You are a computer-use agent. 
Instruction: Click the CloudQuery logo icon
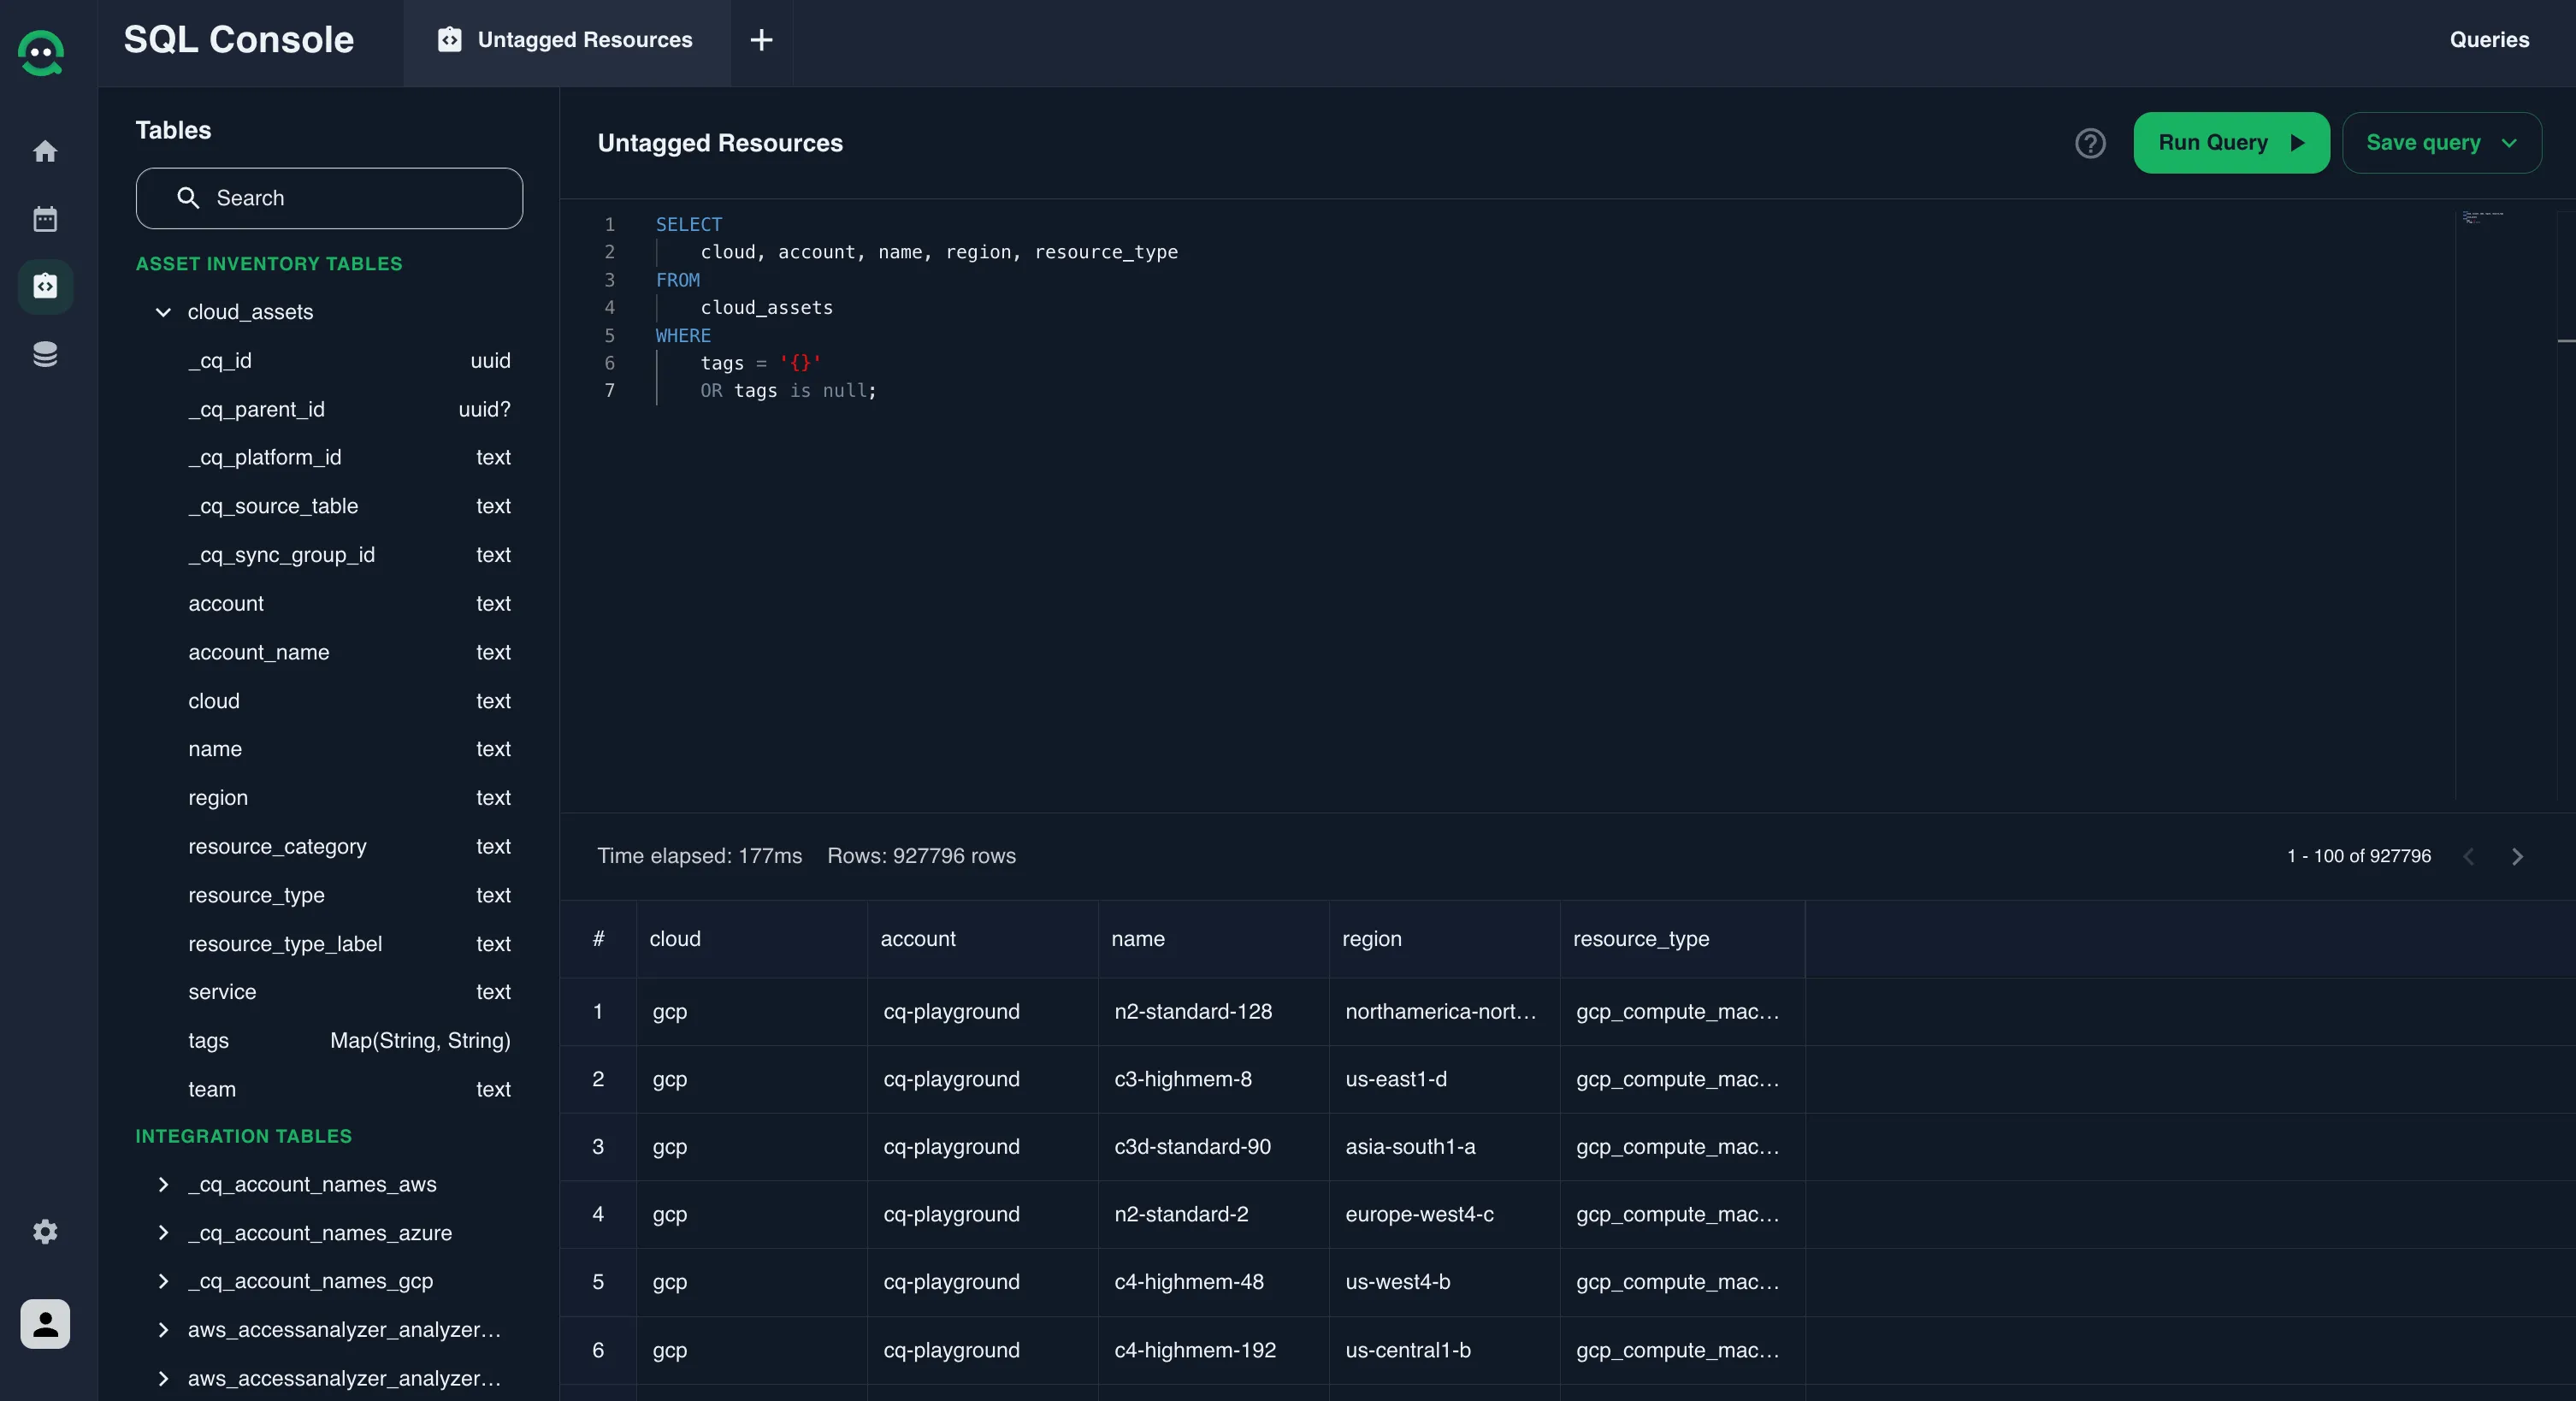[x=41, y=52]
